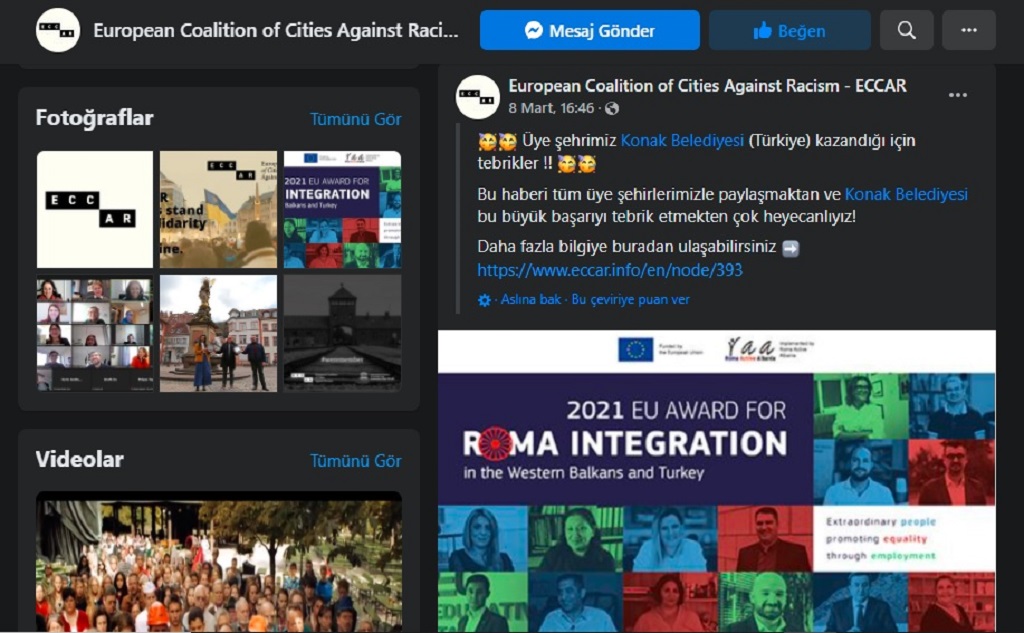Image resolution: width=1024 pixels, height=633 pixels.
Task: Open the ECCAR logo photo thumbnail
Action: click(x=95, y=209)
